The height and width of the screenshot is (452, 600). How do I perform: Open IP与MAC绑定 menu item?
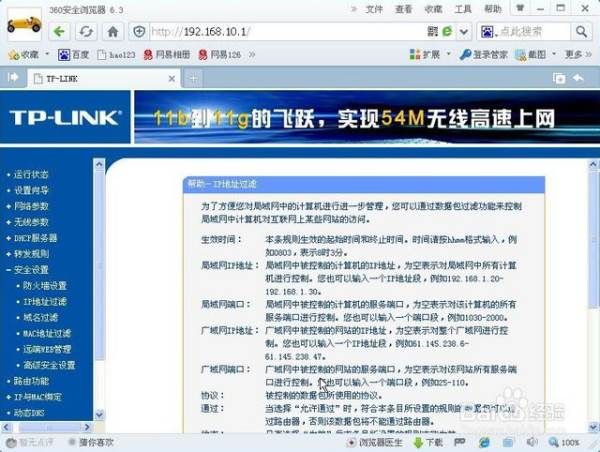[38, 397]
